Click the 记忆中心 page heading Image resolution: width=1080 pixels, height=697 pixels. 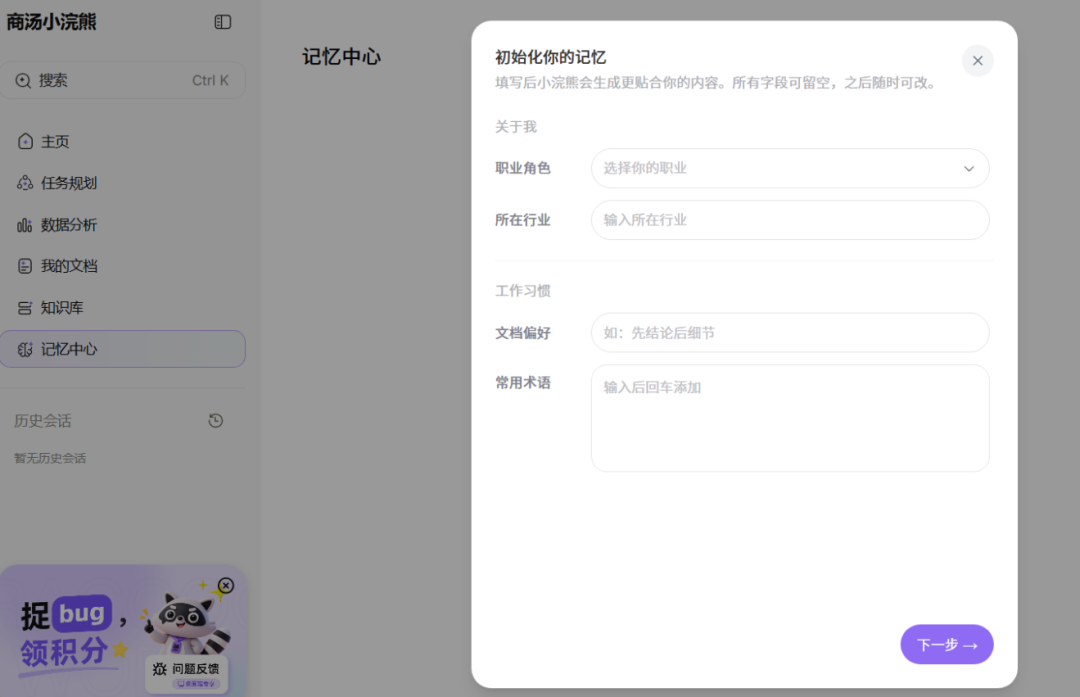pyautogui.click(x=342, y=56)
